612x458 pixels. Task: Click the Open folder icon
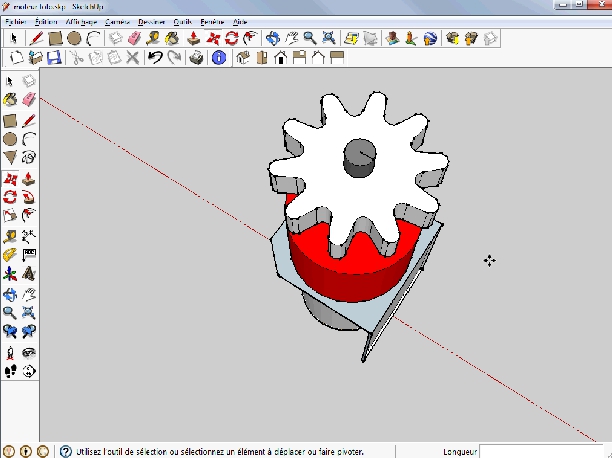click(x=36, y=58)
